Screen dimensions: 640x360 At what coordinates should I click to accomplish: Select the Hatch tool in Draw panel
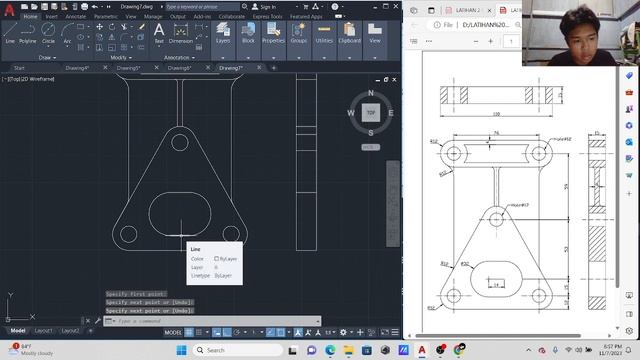80,47
